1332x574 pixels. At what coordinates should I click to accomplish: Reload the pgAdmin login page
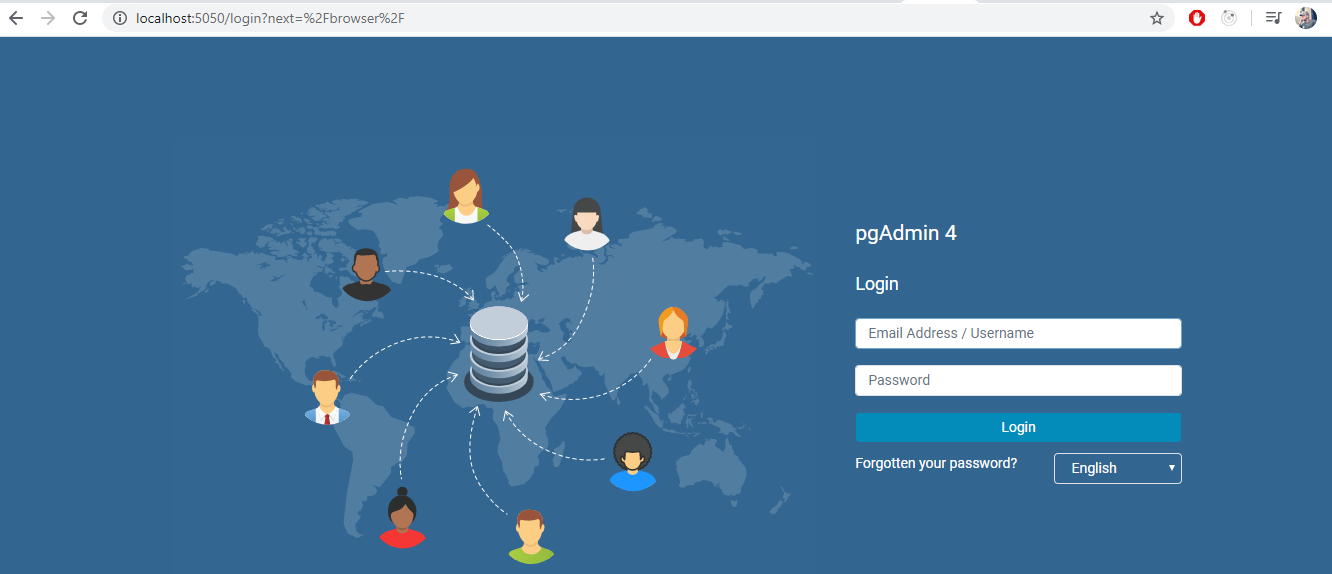point(80,18)
